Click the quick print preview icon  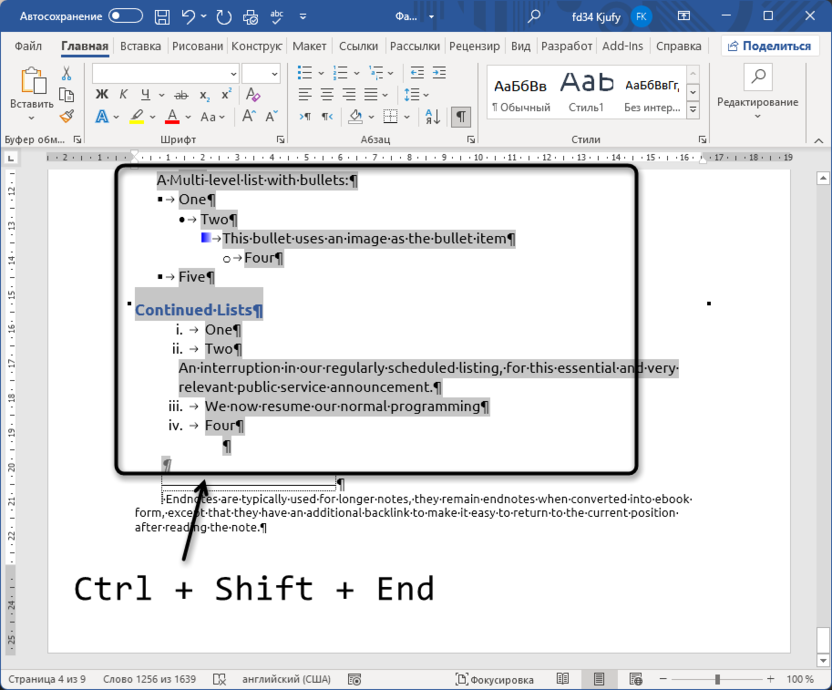click(x=250, y=16)
